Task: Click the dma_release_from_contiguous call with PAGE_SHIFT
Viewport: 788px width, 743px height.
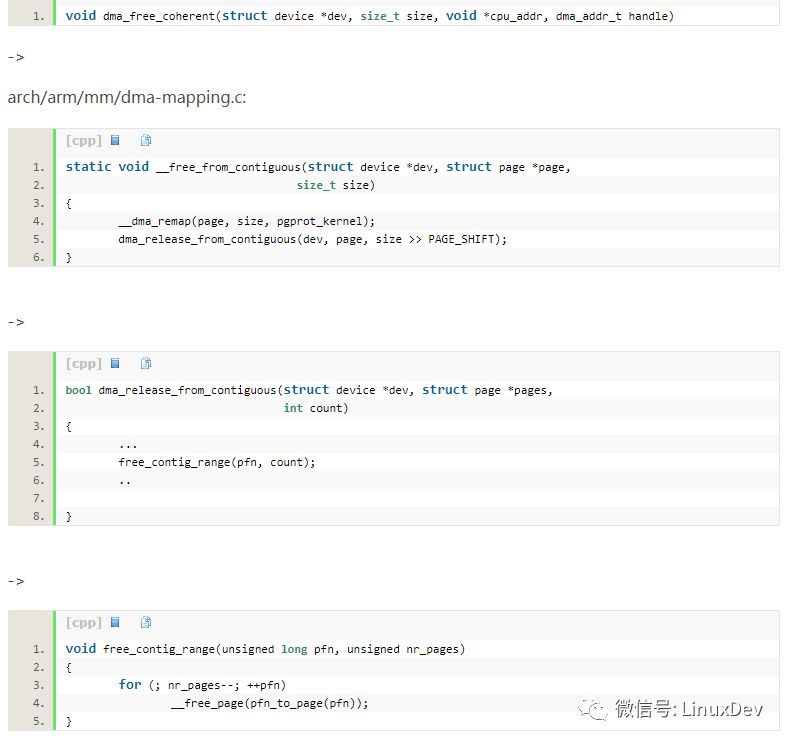Action: (x=312, y=239)
